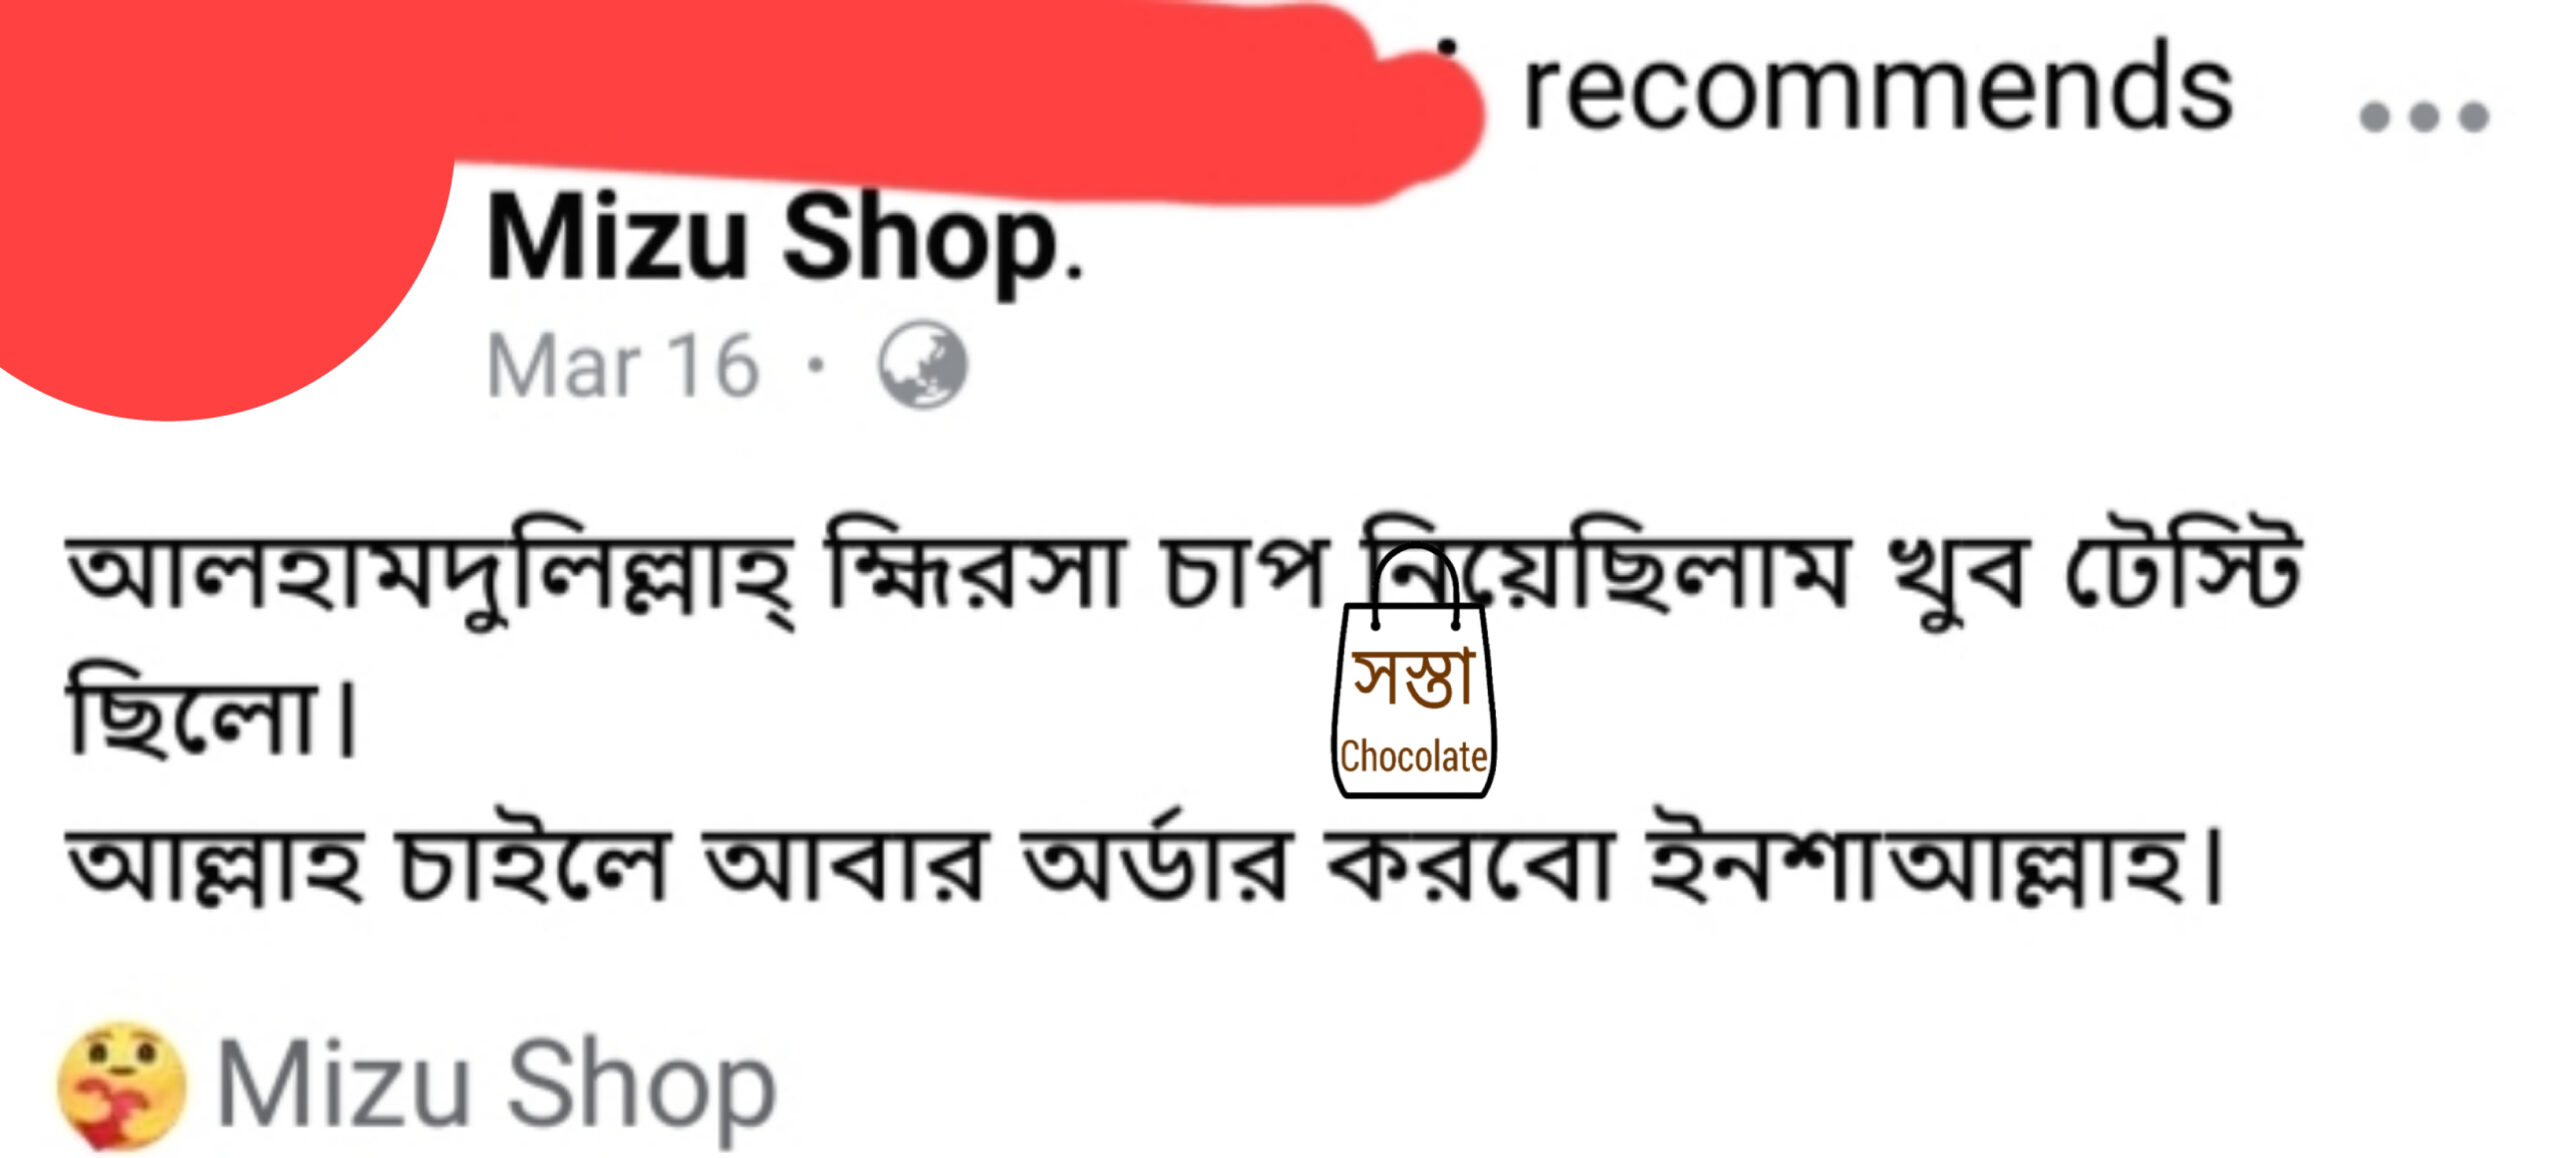Click the word অর্ডার in the review
The image size is (2560, 1158).
pyautogui.click(x=1156, y=860)
